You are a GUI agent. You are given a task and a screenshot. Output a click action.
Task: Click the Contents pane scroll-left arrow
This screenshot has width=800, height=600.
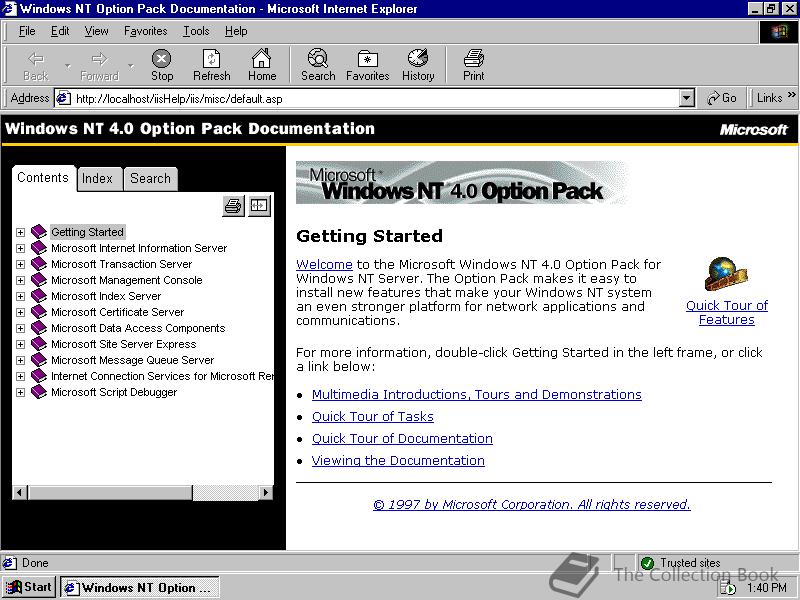pos(20,492)
